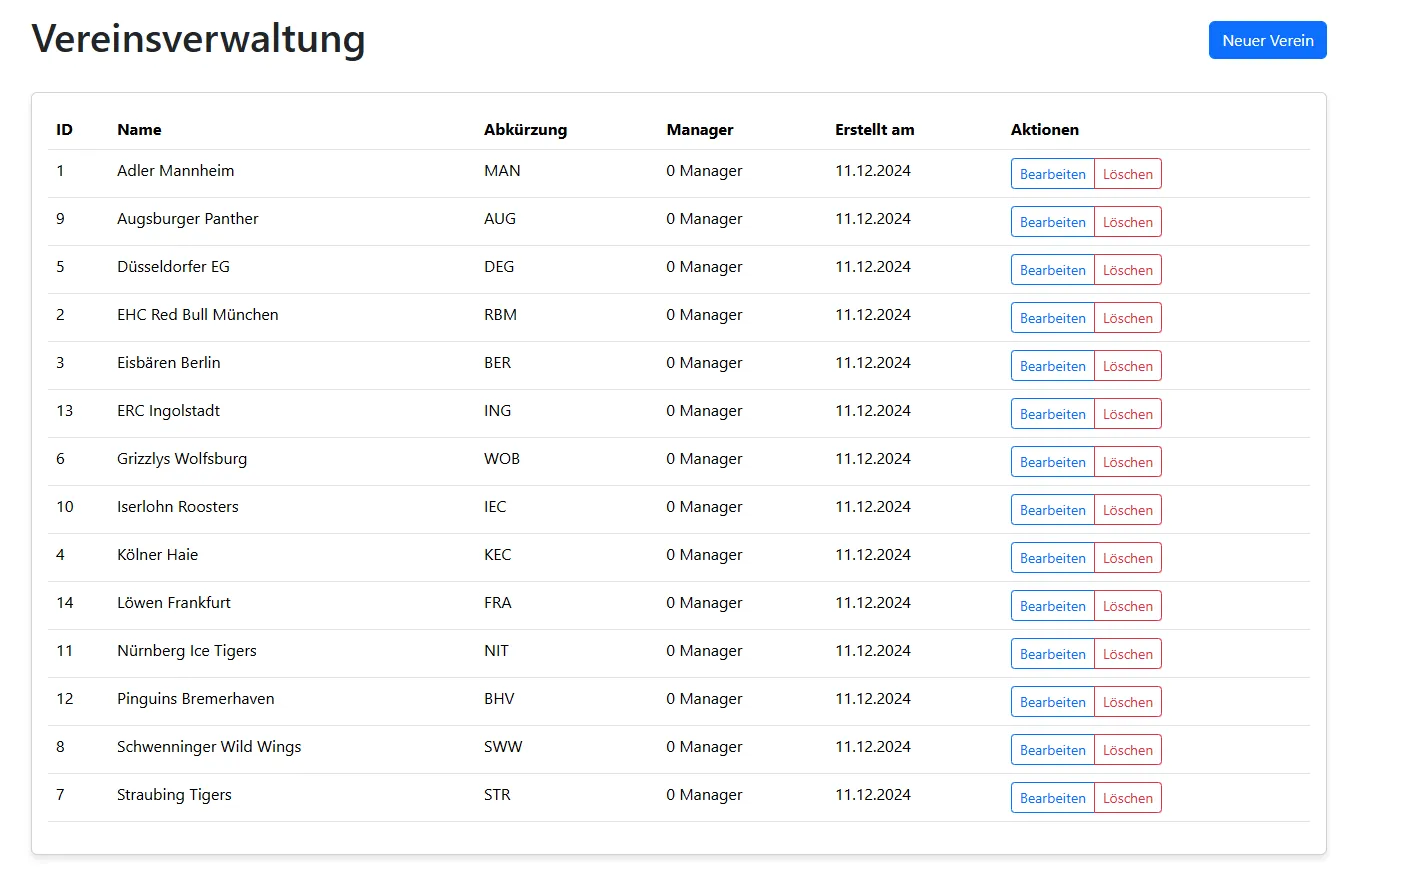Viewport: 1428px width, 886px height.
Task: Delete Adler Mannheim with Löschen
Action: [1128, 174]
